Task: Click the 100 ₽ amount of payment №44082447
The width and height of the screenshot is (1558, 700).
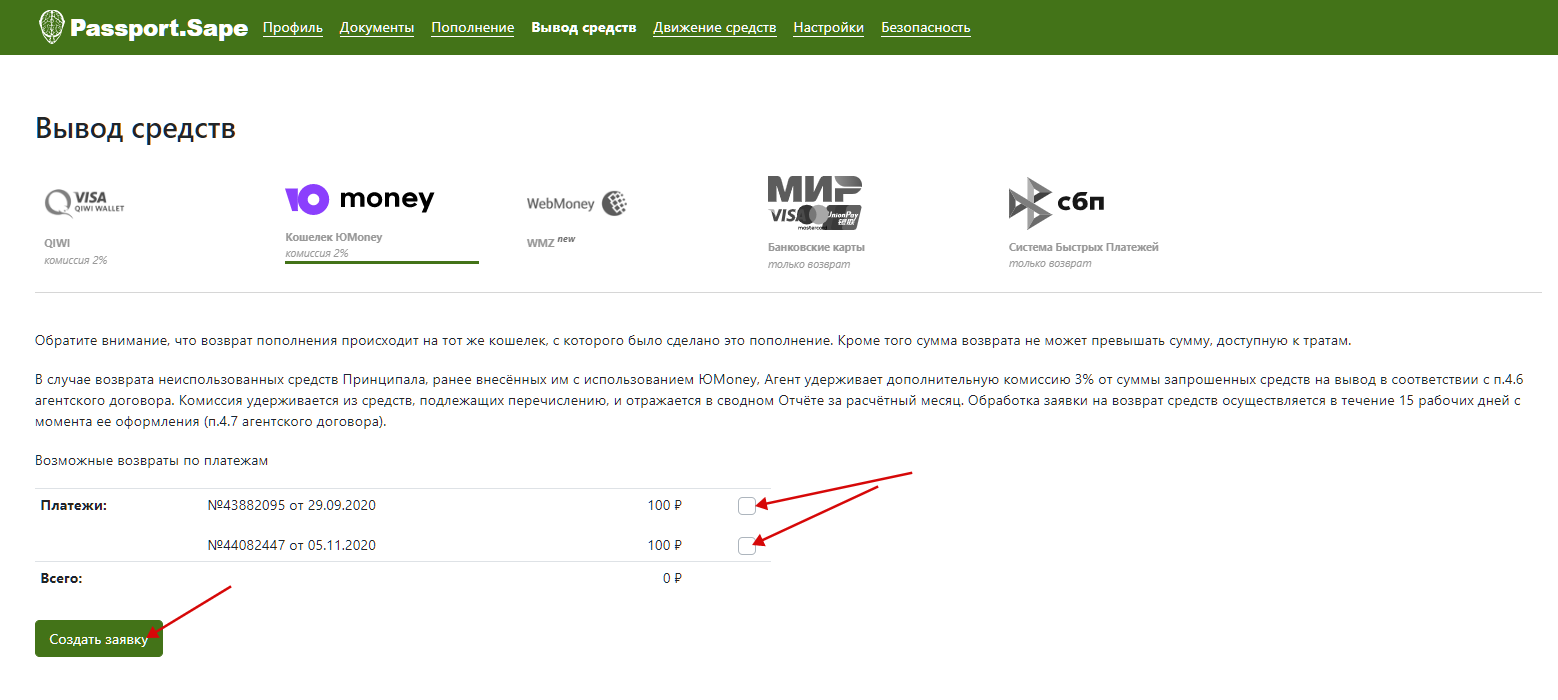Action: tap(665, 545)
